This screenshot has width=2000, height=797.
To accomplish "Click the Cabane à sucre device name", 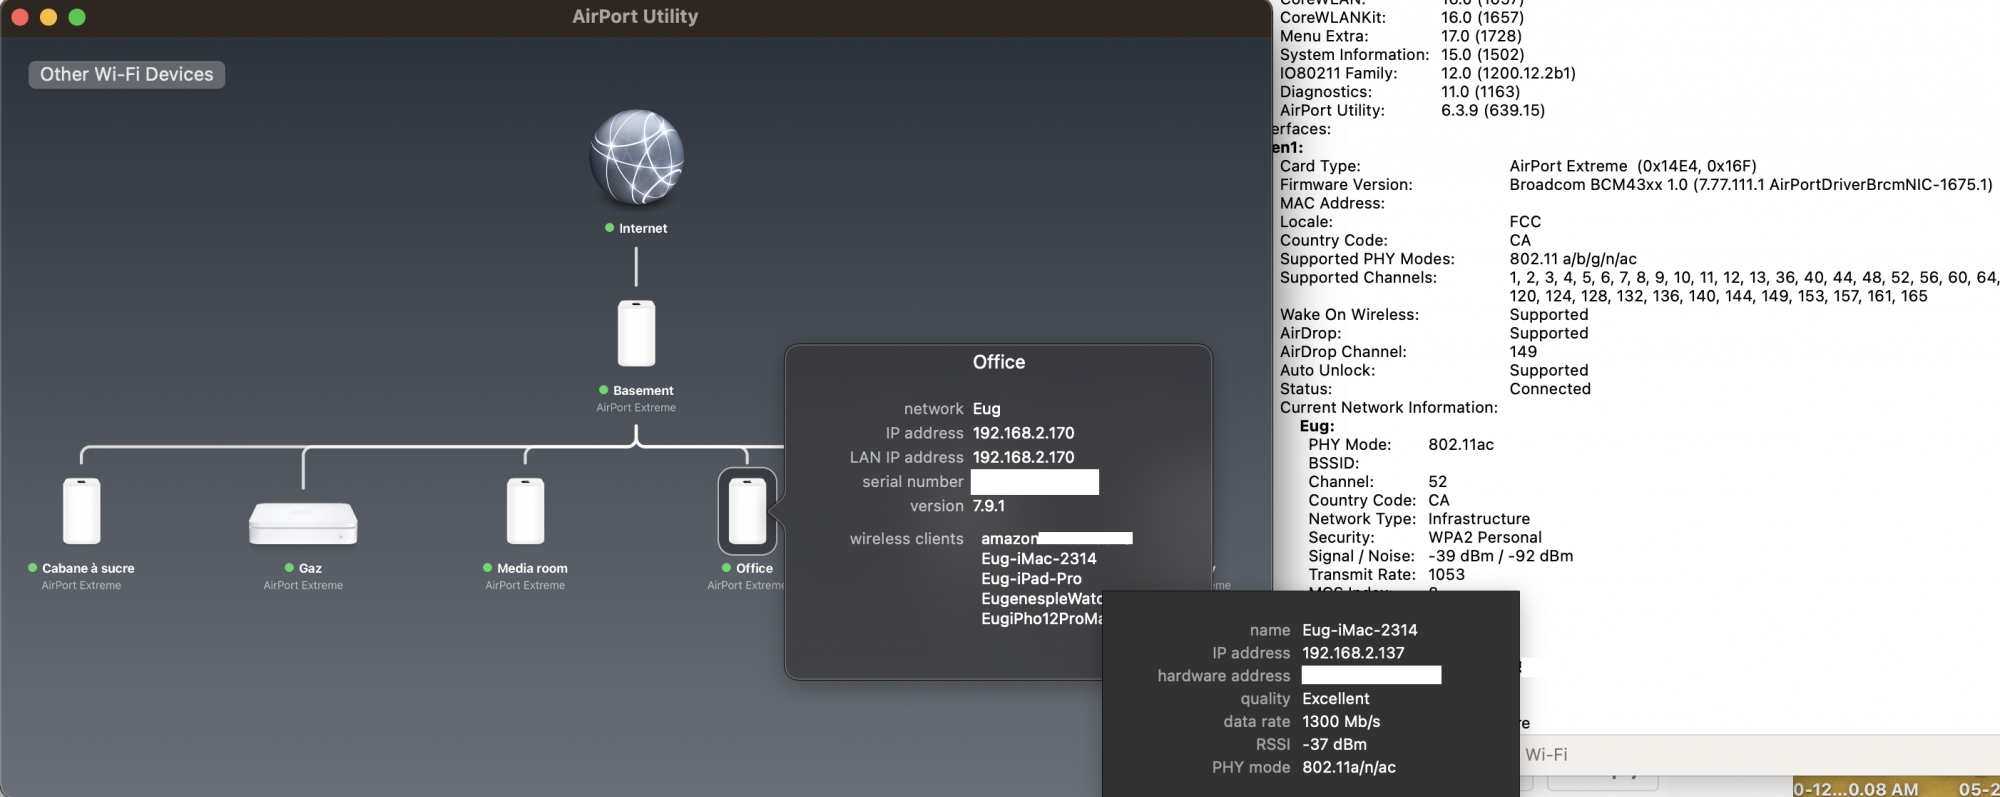I will pyautogui.click(x=88, y=568).
